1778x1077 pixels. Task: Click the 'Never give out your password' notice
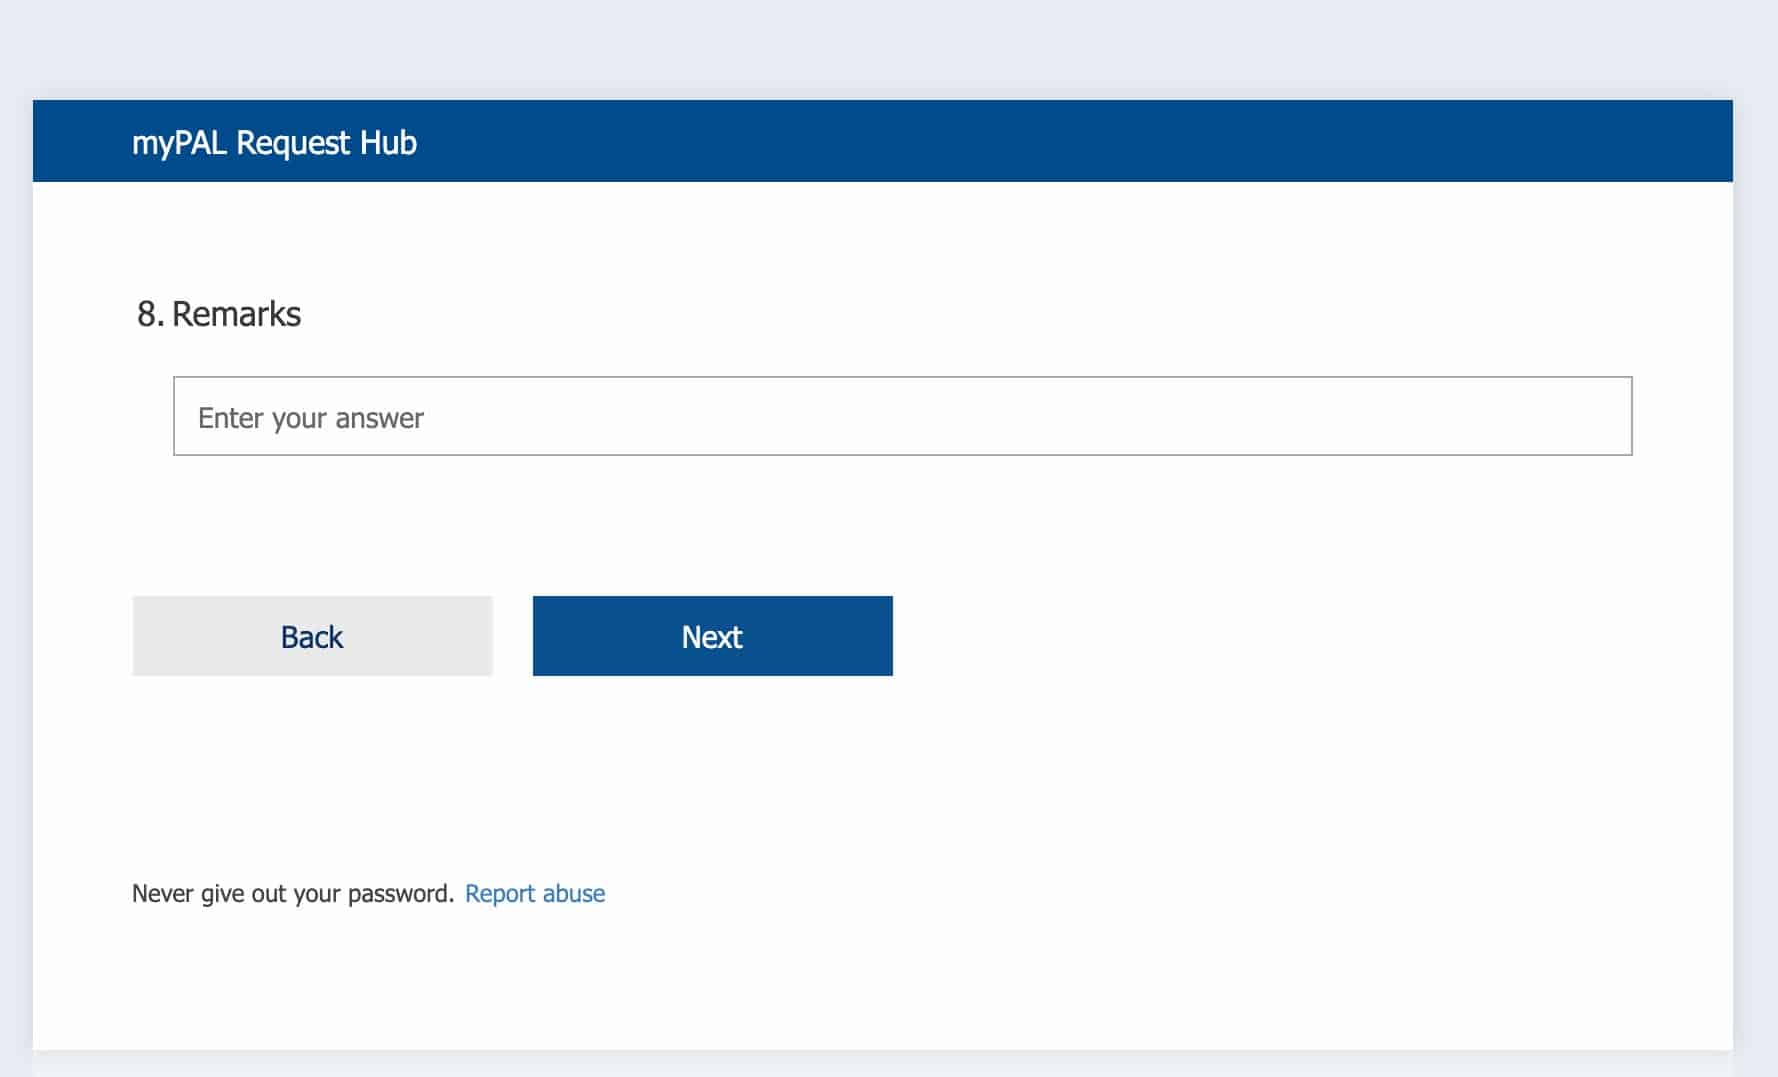coord(292,893)
